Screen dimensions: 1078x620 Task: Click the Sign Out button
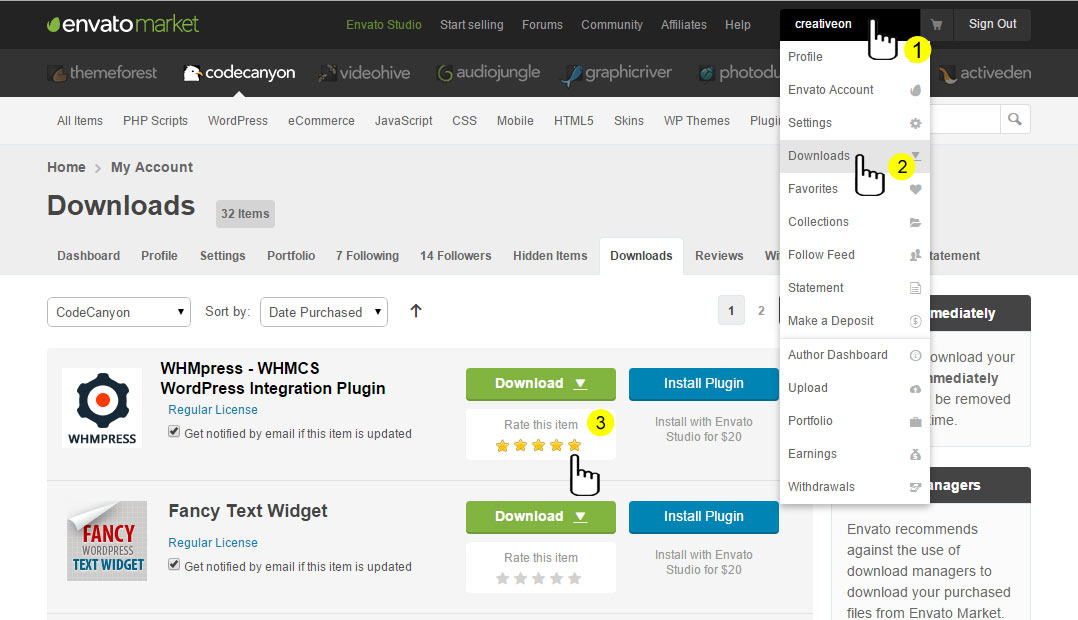pos(992,24)
